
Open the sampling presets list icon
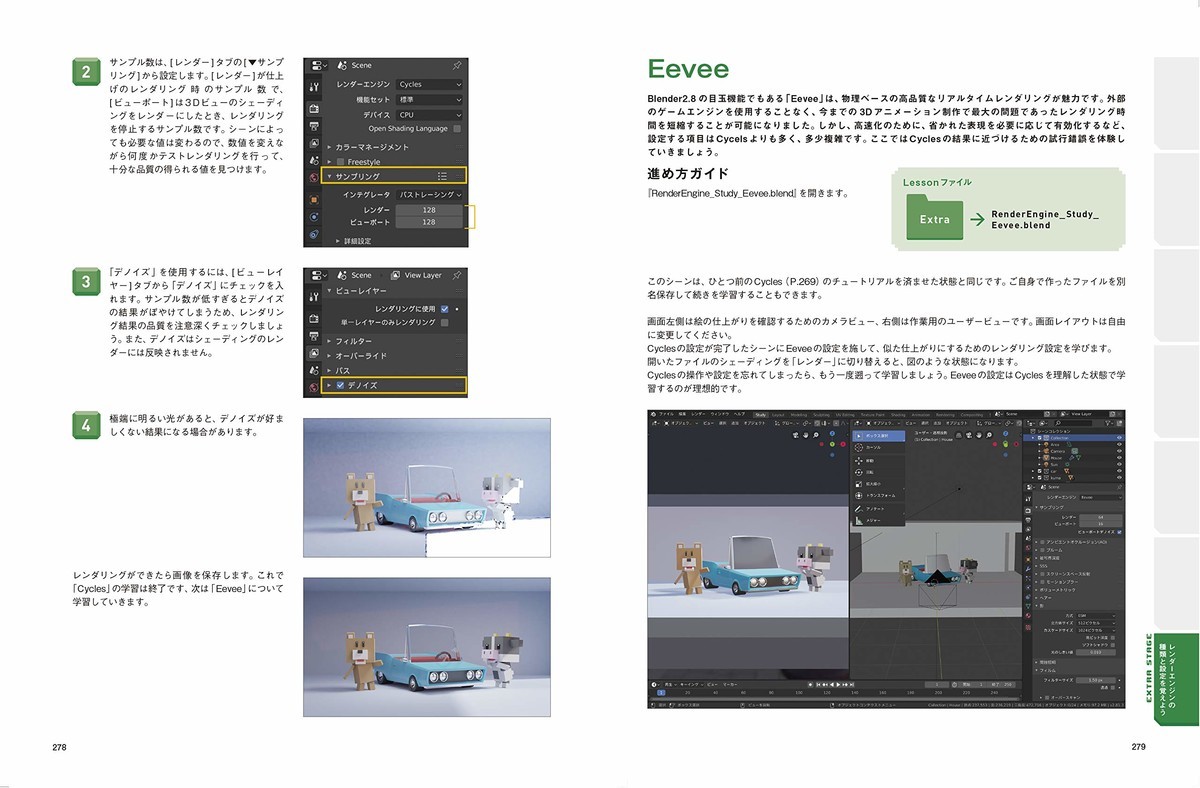point(442,176)
